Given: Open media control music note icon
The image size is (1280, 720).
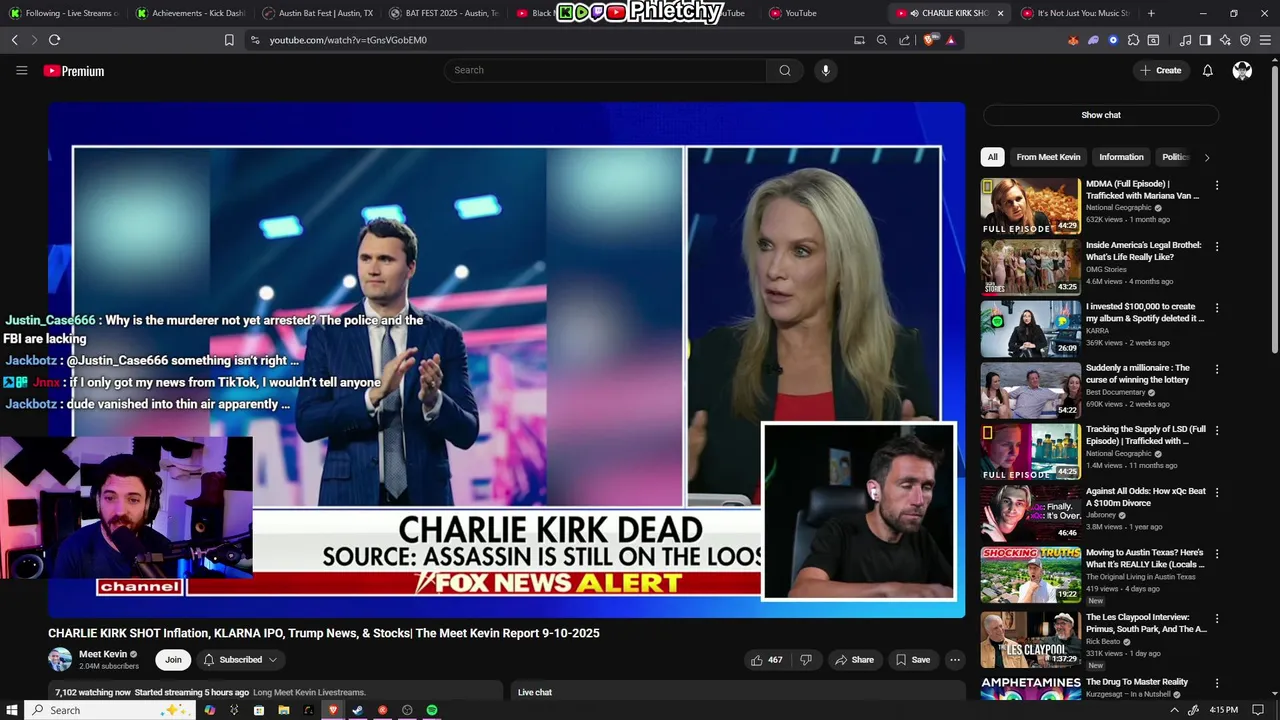Looking at the screenshot, I should tap(1186, 40).
